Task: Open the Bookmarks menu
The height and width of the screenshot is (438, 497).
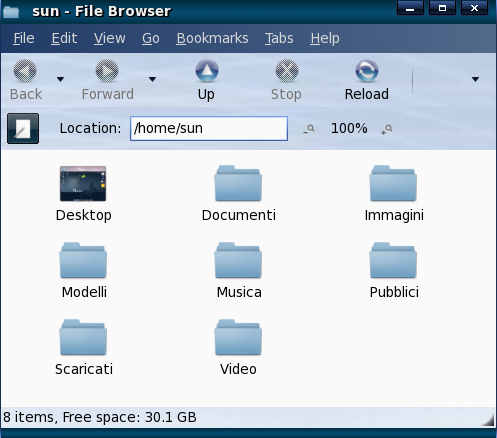Action: point(212,38)
